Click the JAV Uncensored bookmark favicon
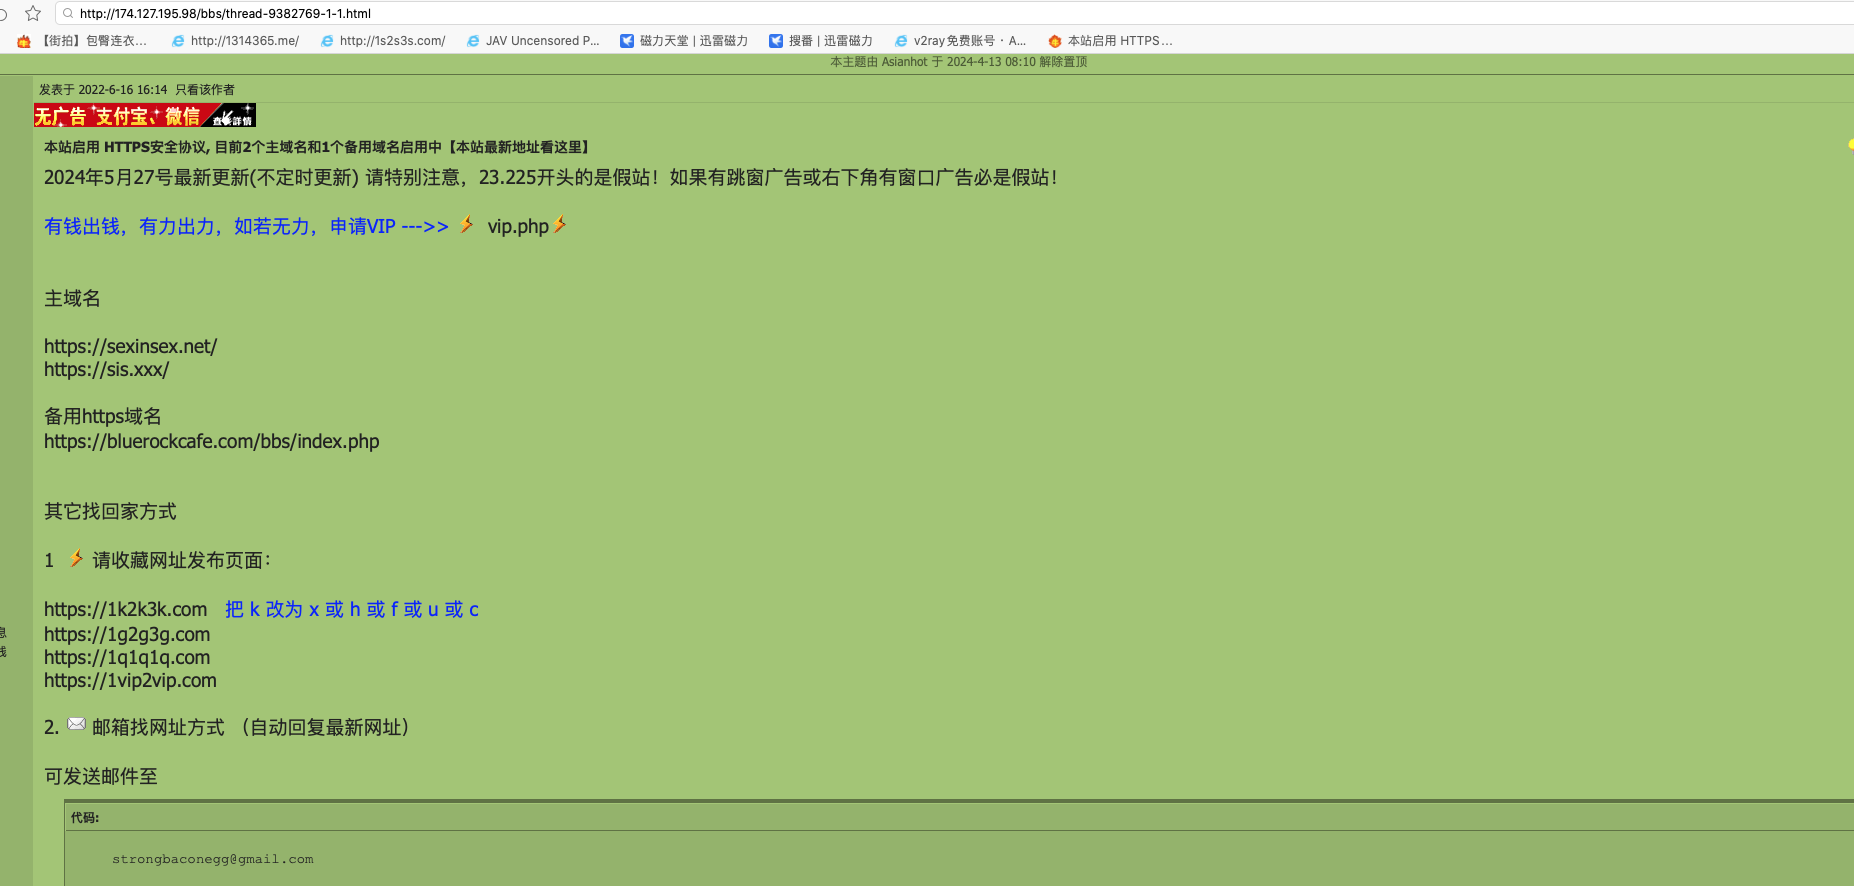This screenshot has height=886, width=1854. tap(473, 41)
